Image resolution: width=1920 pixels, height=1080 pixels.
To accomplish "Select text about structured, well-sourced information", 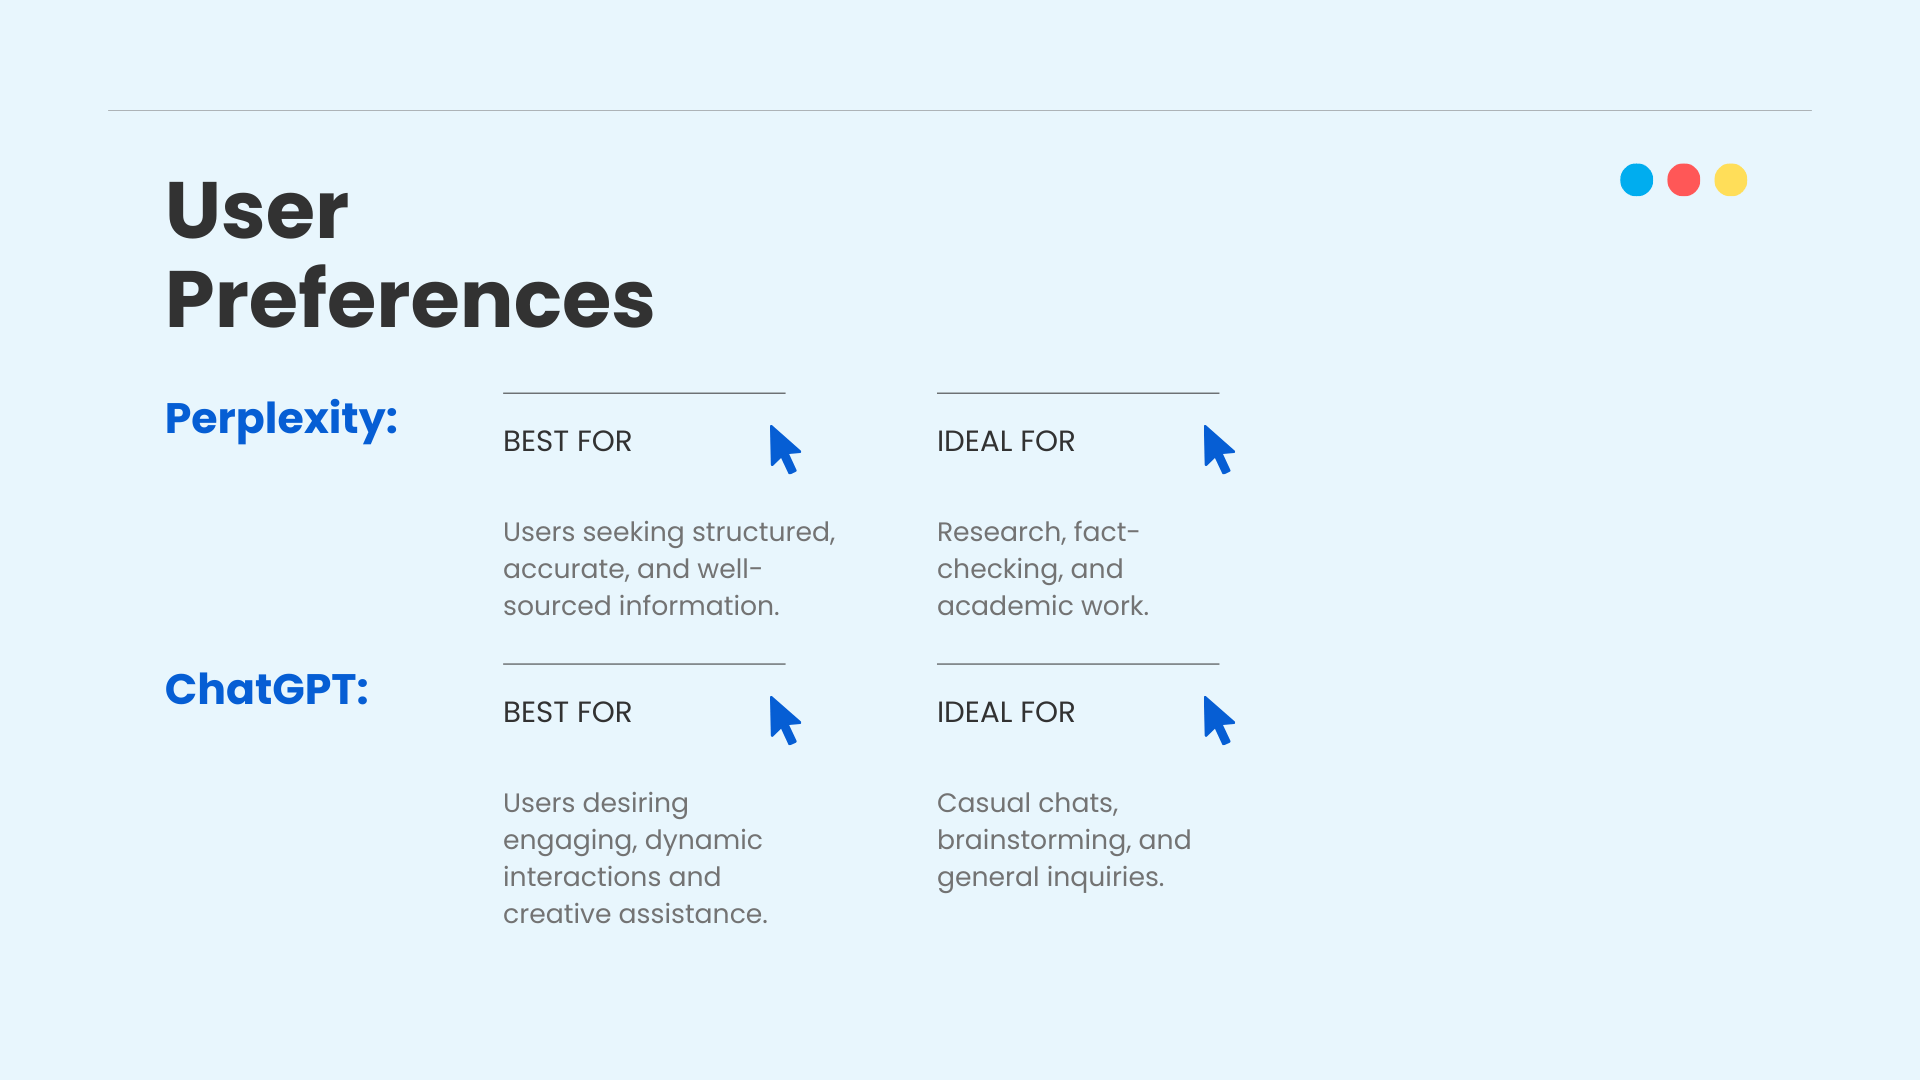I will click(669, 568).
